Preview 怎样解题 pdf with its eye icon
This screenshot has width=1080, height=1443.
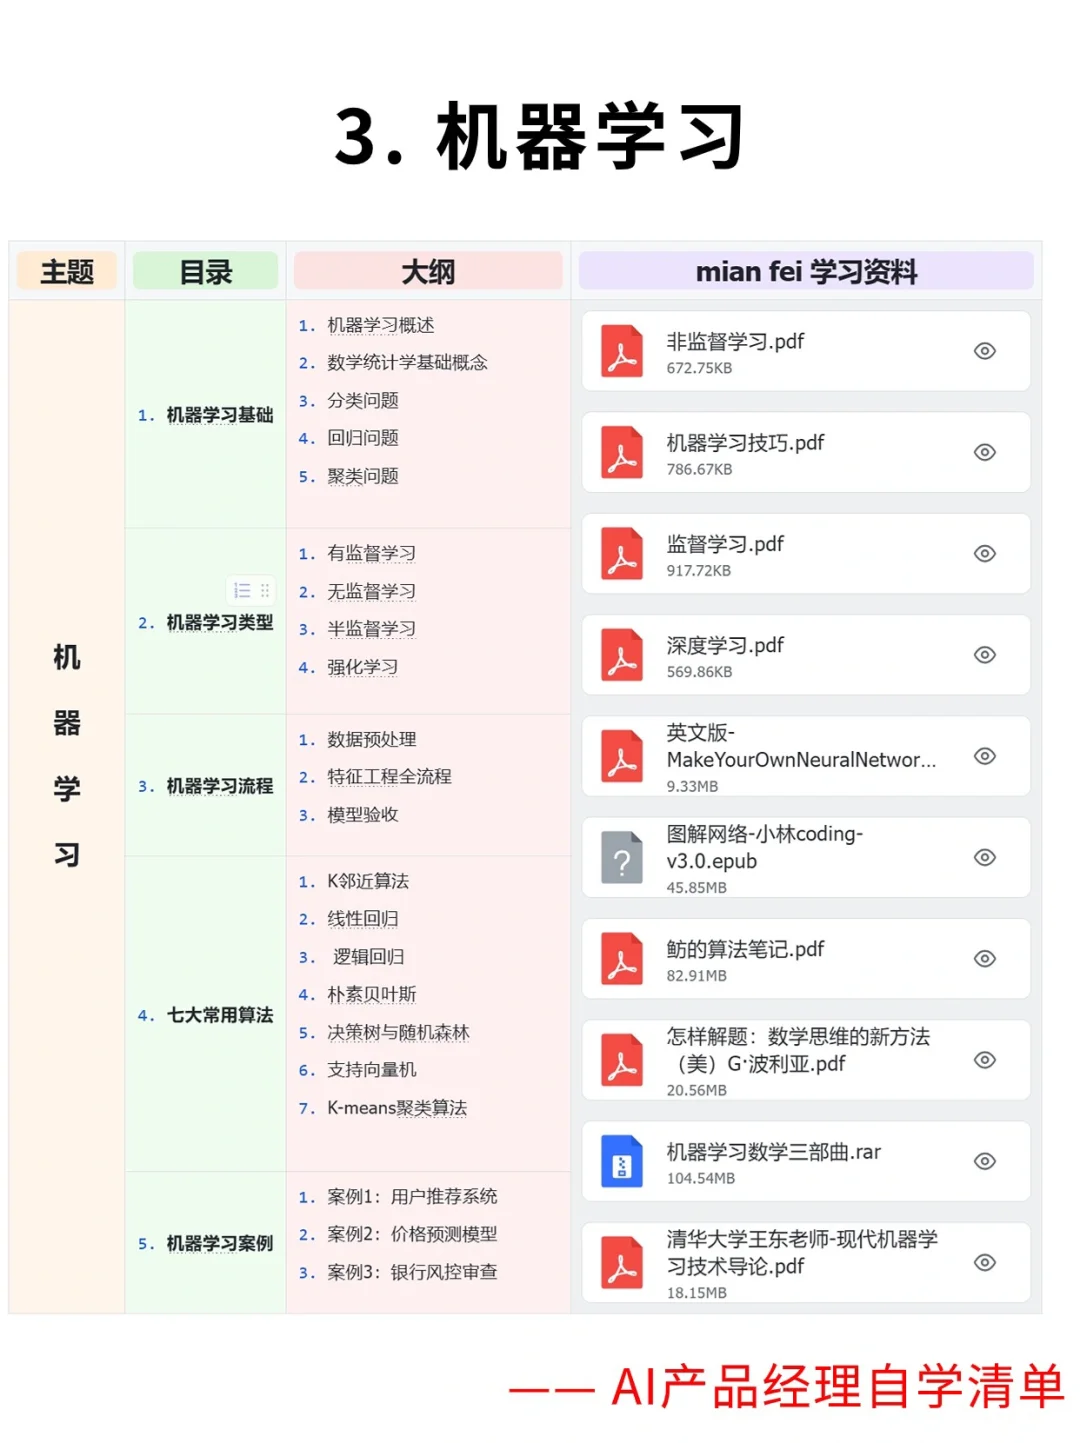click(985, 1060)
